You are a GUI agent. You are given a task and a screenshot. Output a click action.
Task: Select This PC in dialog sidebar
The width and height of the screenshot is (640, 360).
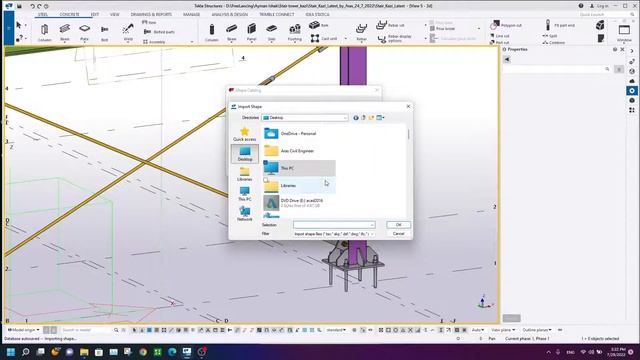(244, 194)
